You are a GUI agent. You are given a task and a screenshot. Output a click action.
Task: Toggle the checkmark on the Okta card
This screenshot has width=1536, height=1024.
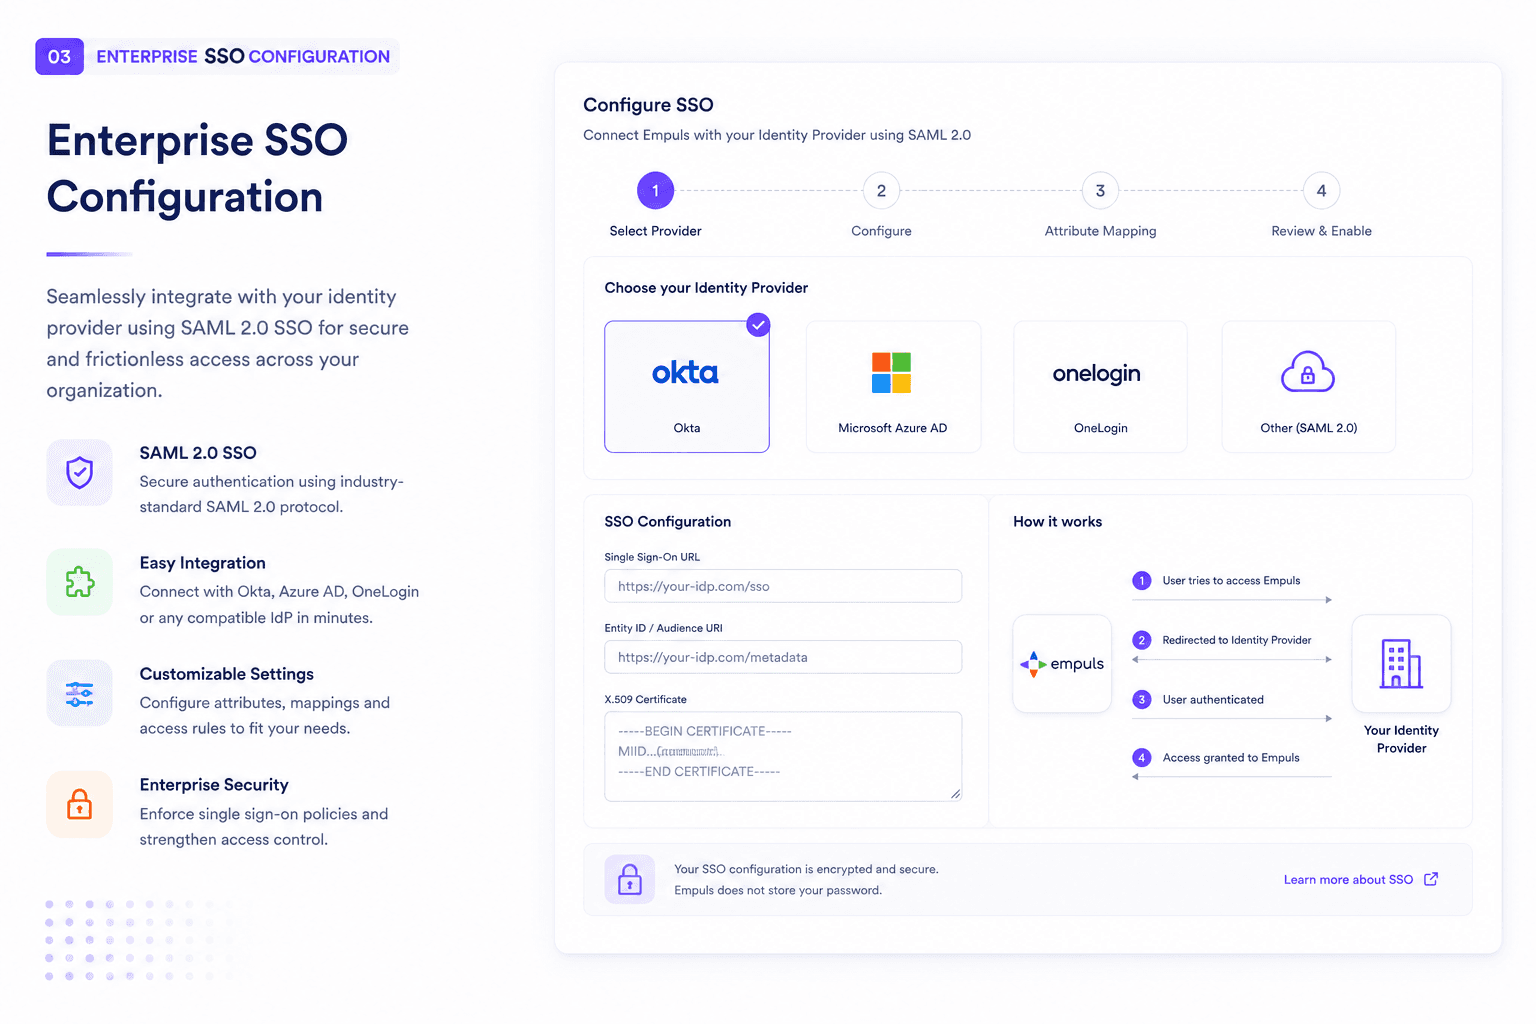coord(759,324)
